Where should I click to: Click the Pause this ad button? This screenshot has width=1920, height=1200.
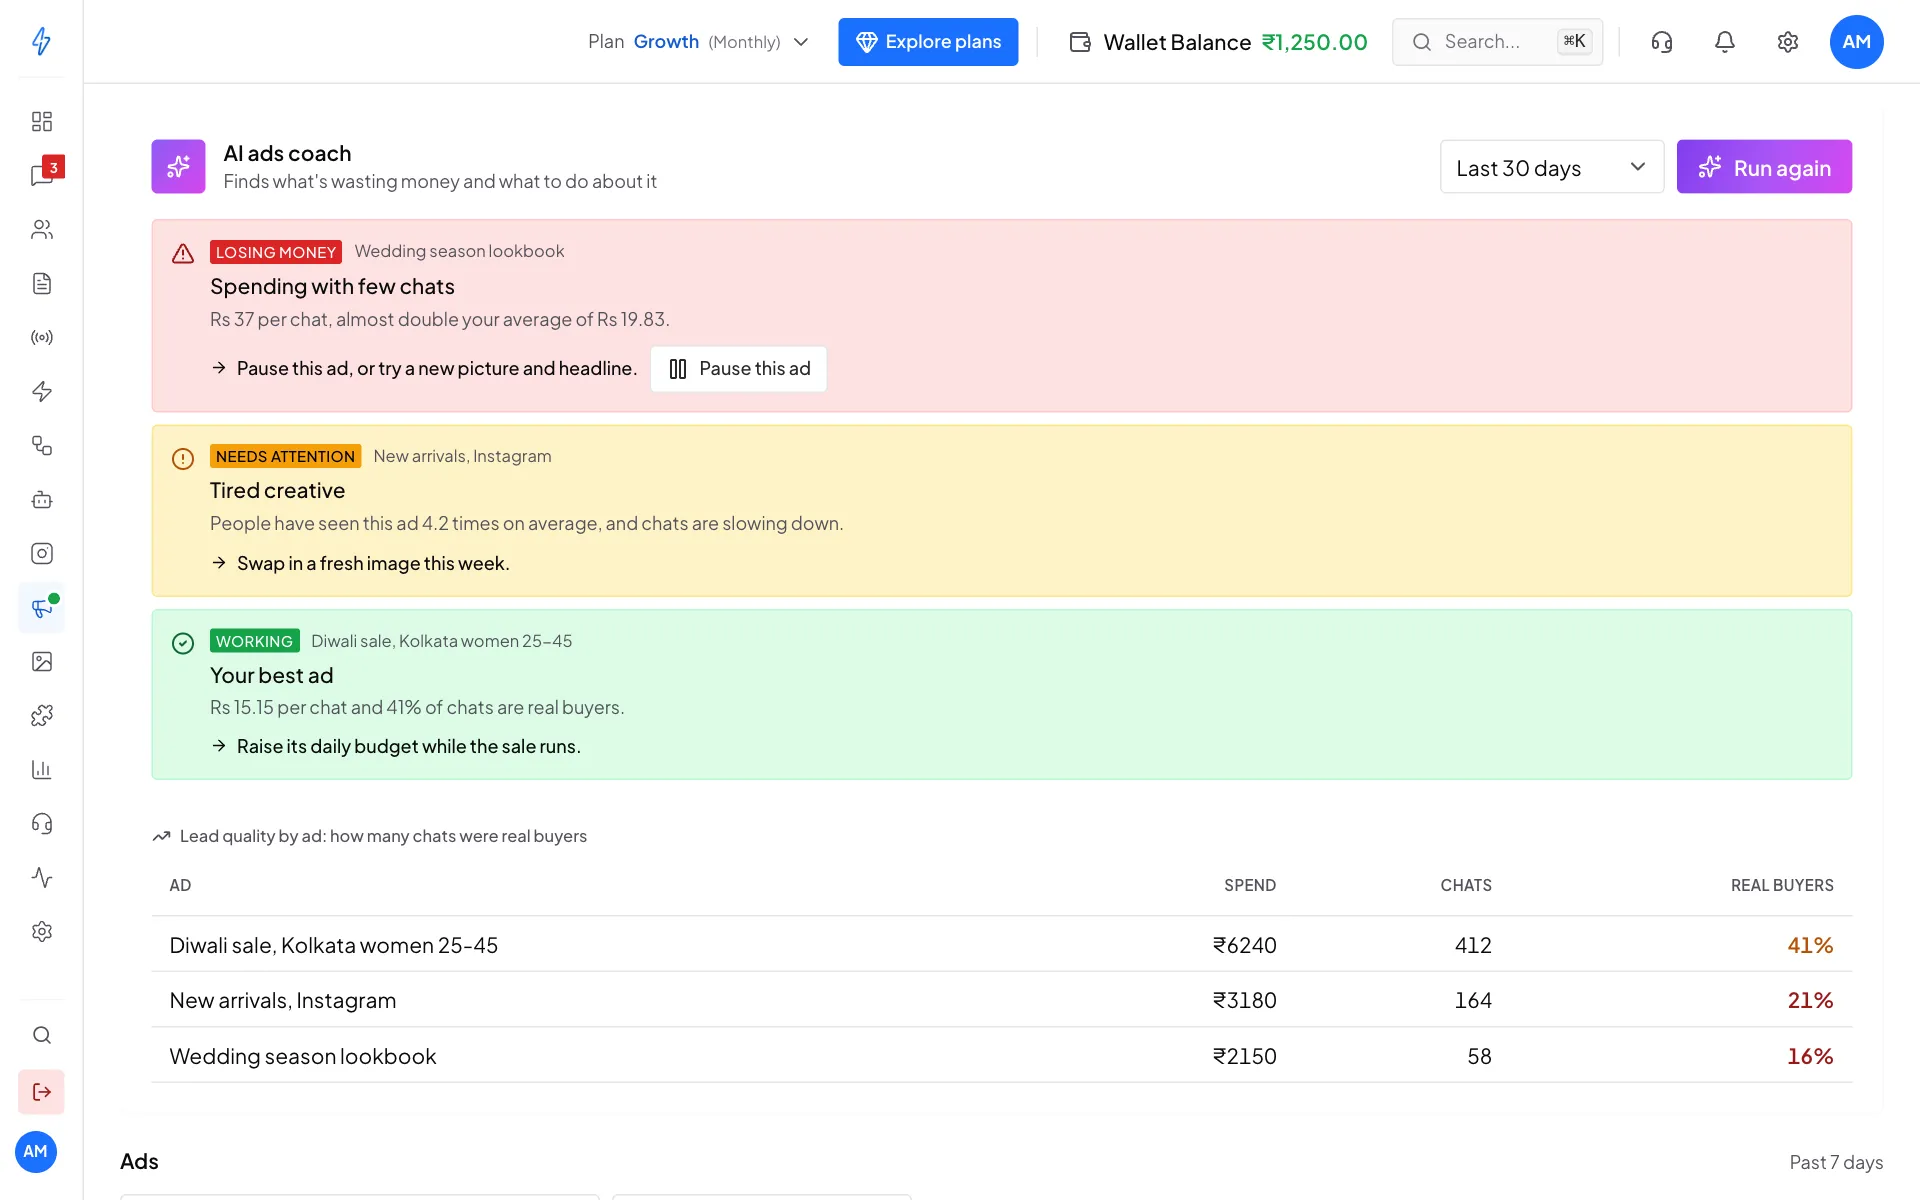pyautogui.click(x=738, y=369)
